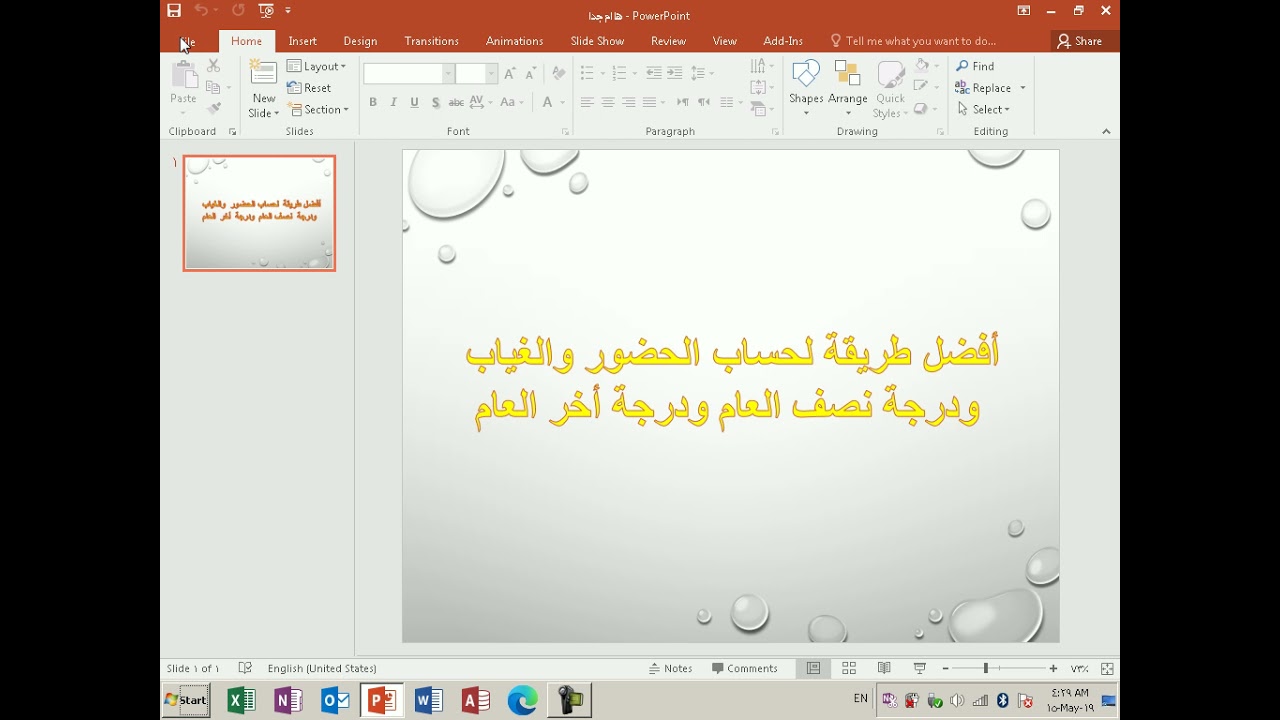Toggle Align Right paragraph alignment
1280x720 pixels.
coord(629,102)
